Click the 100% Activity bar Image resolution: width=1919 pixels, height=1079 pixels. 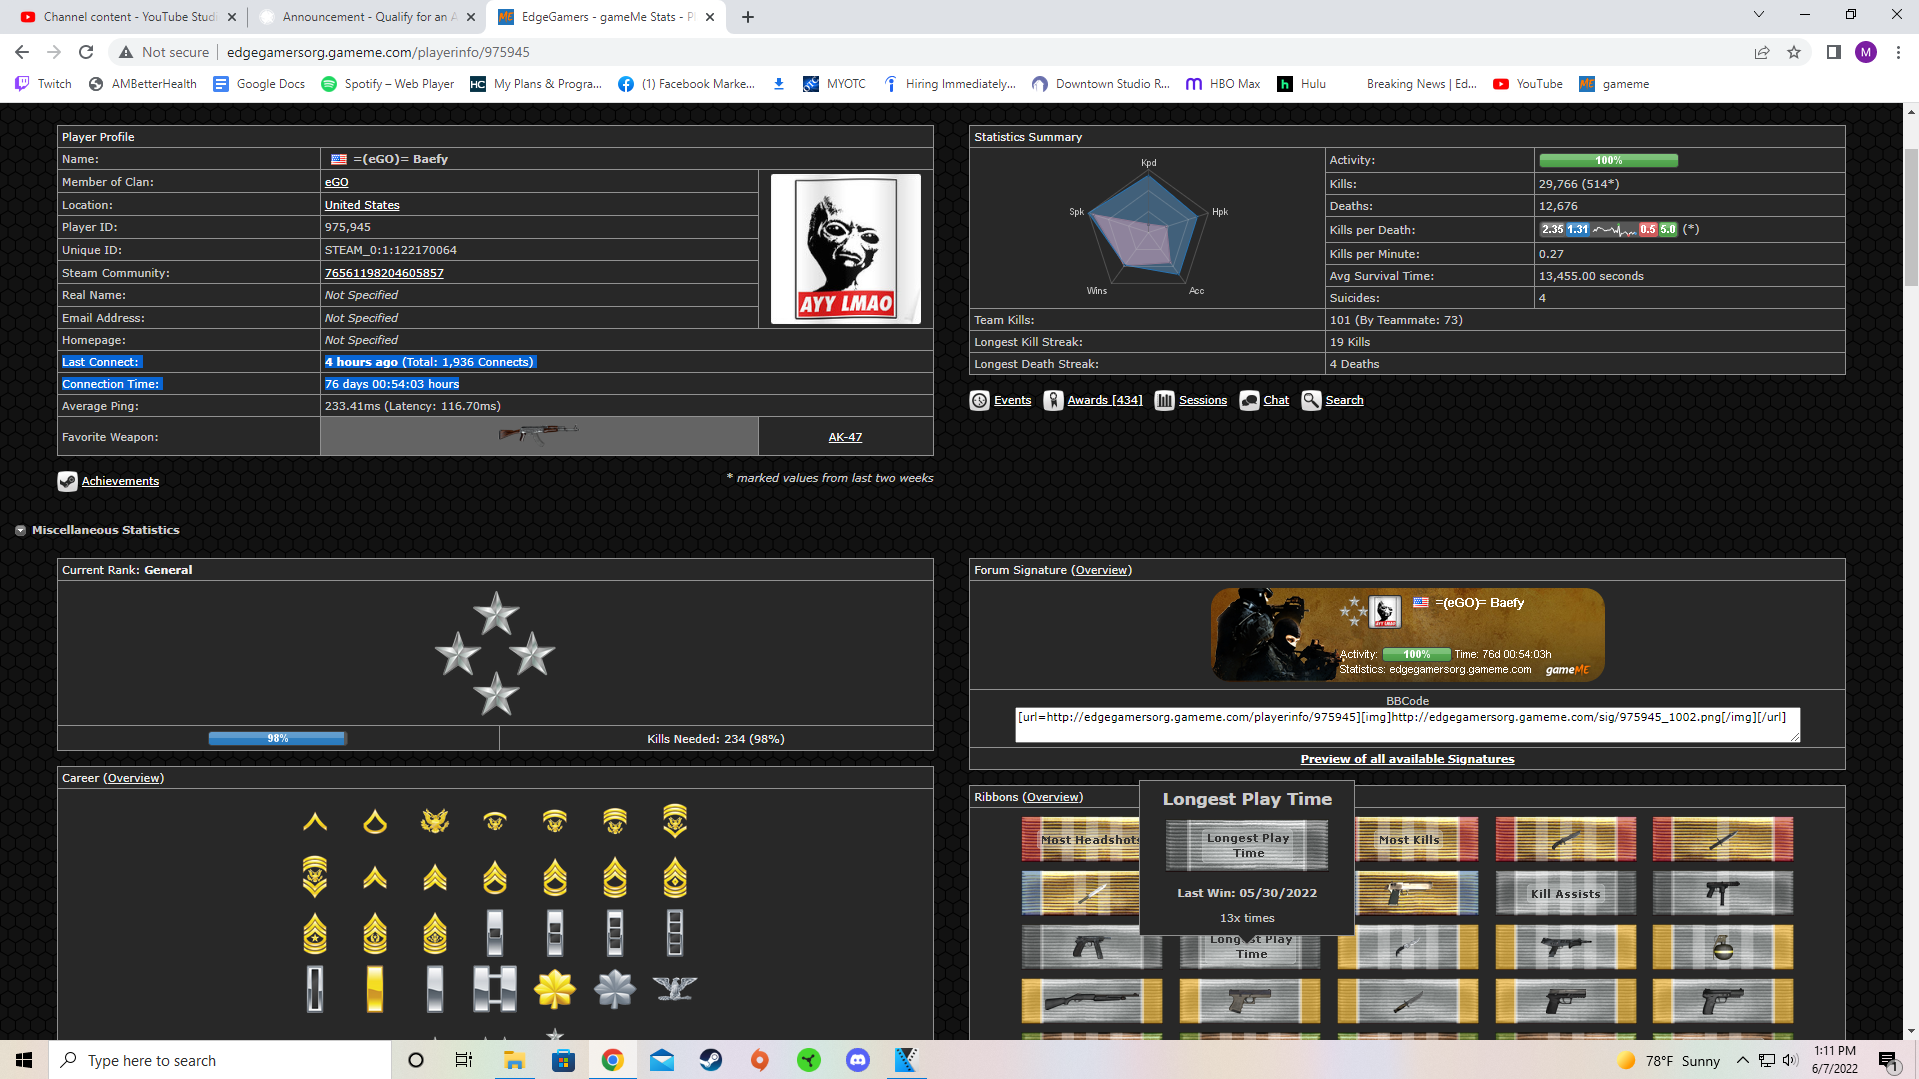pyautogui.click(x=1608, y=160)
